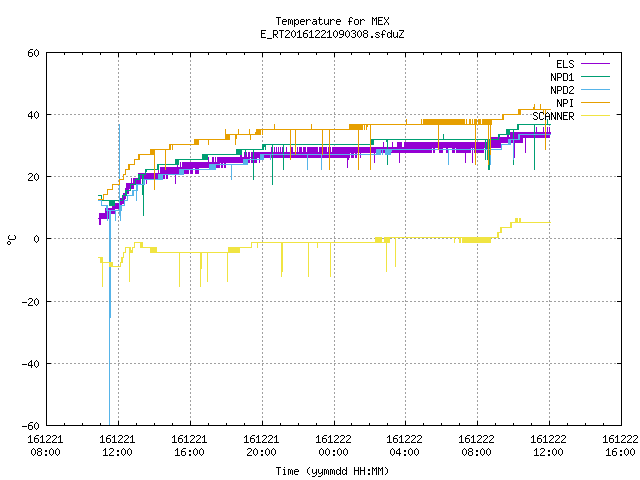Click the °C y-axis label
Screen dimensions: 640x480
click(x=12, y=240)
